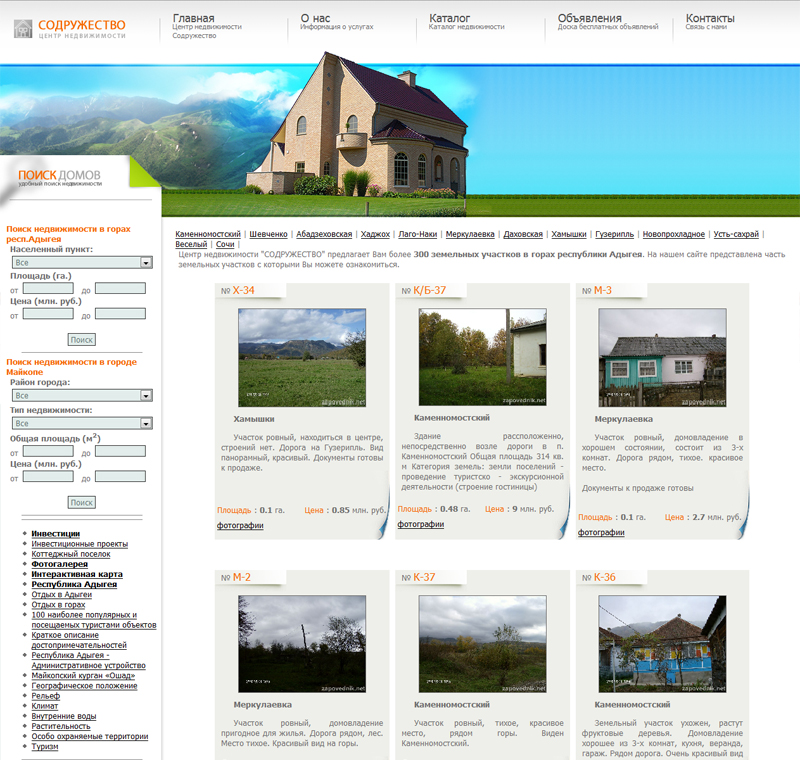The image size is (800, 760).
Task: Open the Инвестиции sidebar link
Action: 56,534
